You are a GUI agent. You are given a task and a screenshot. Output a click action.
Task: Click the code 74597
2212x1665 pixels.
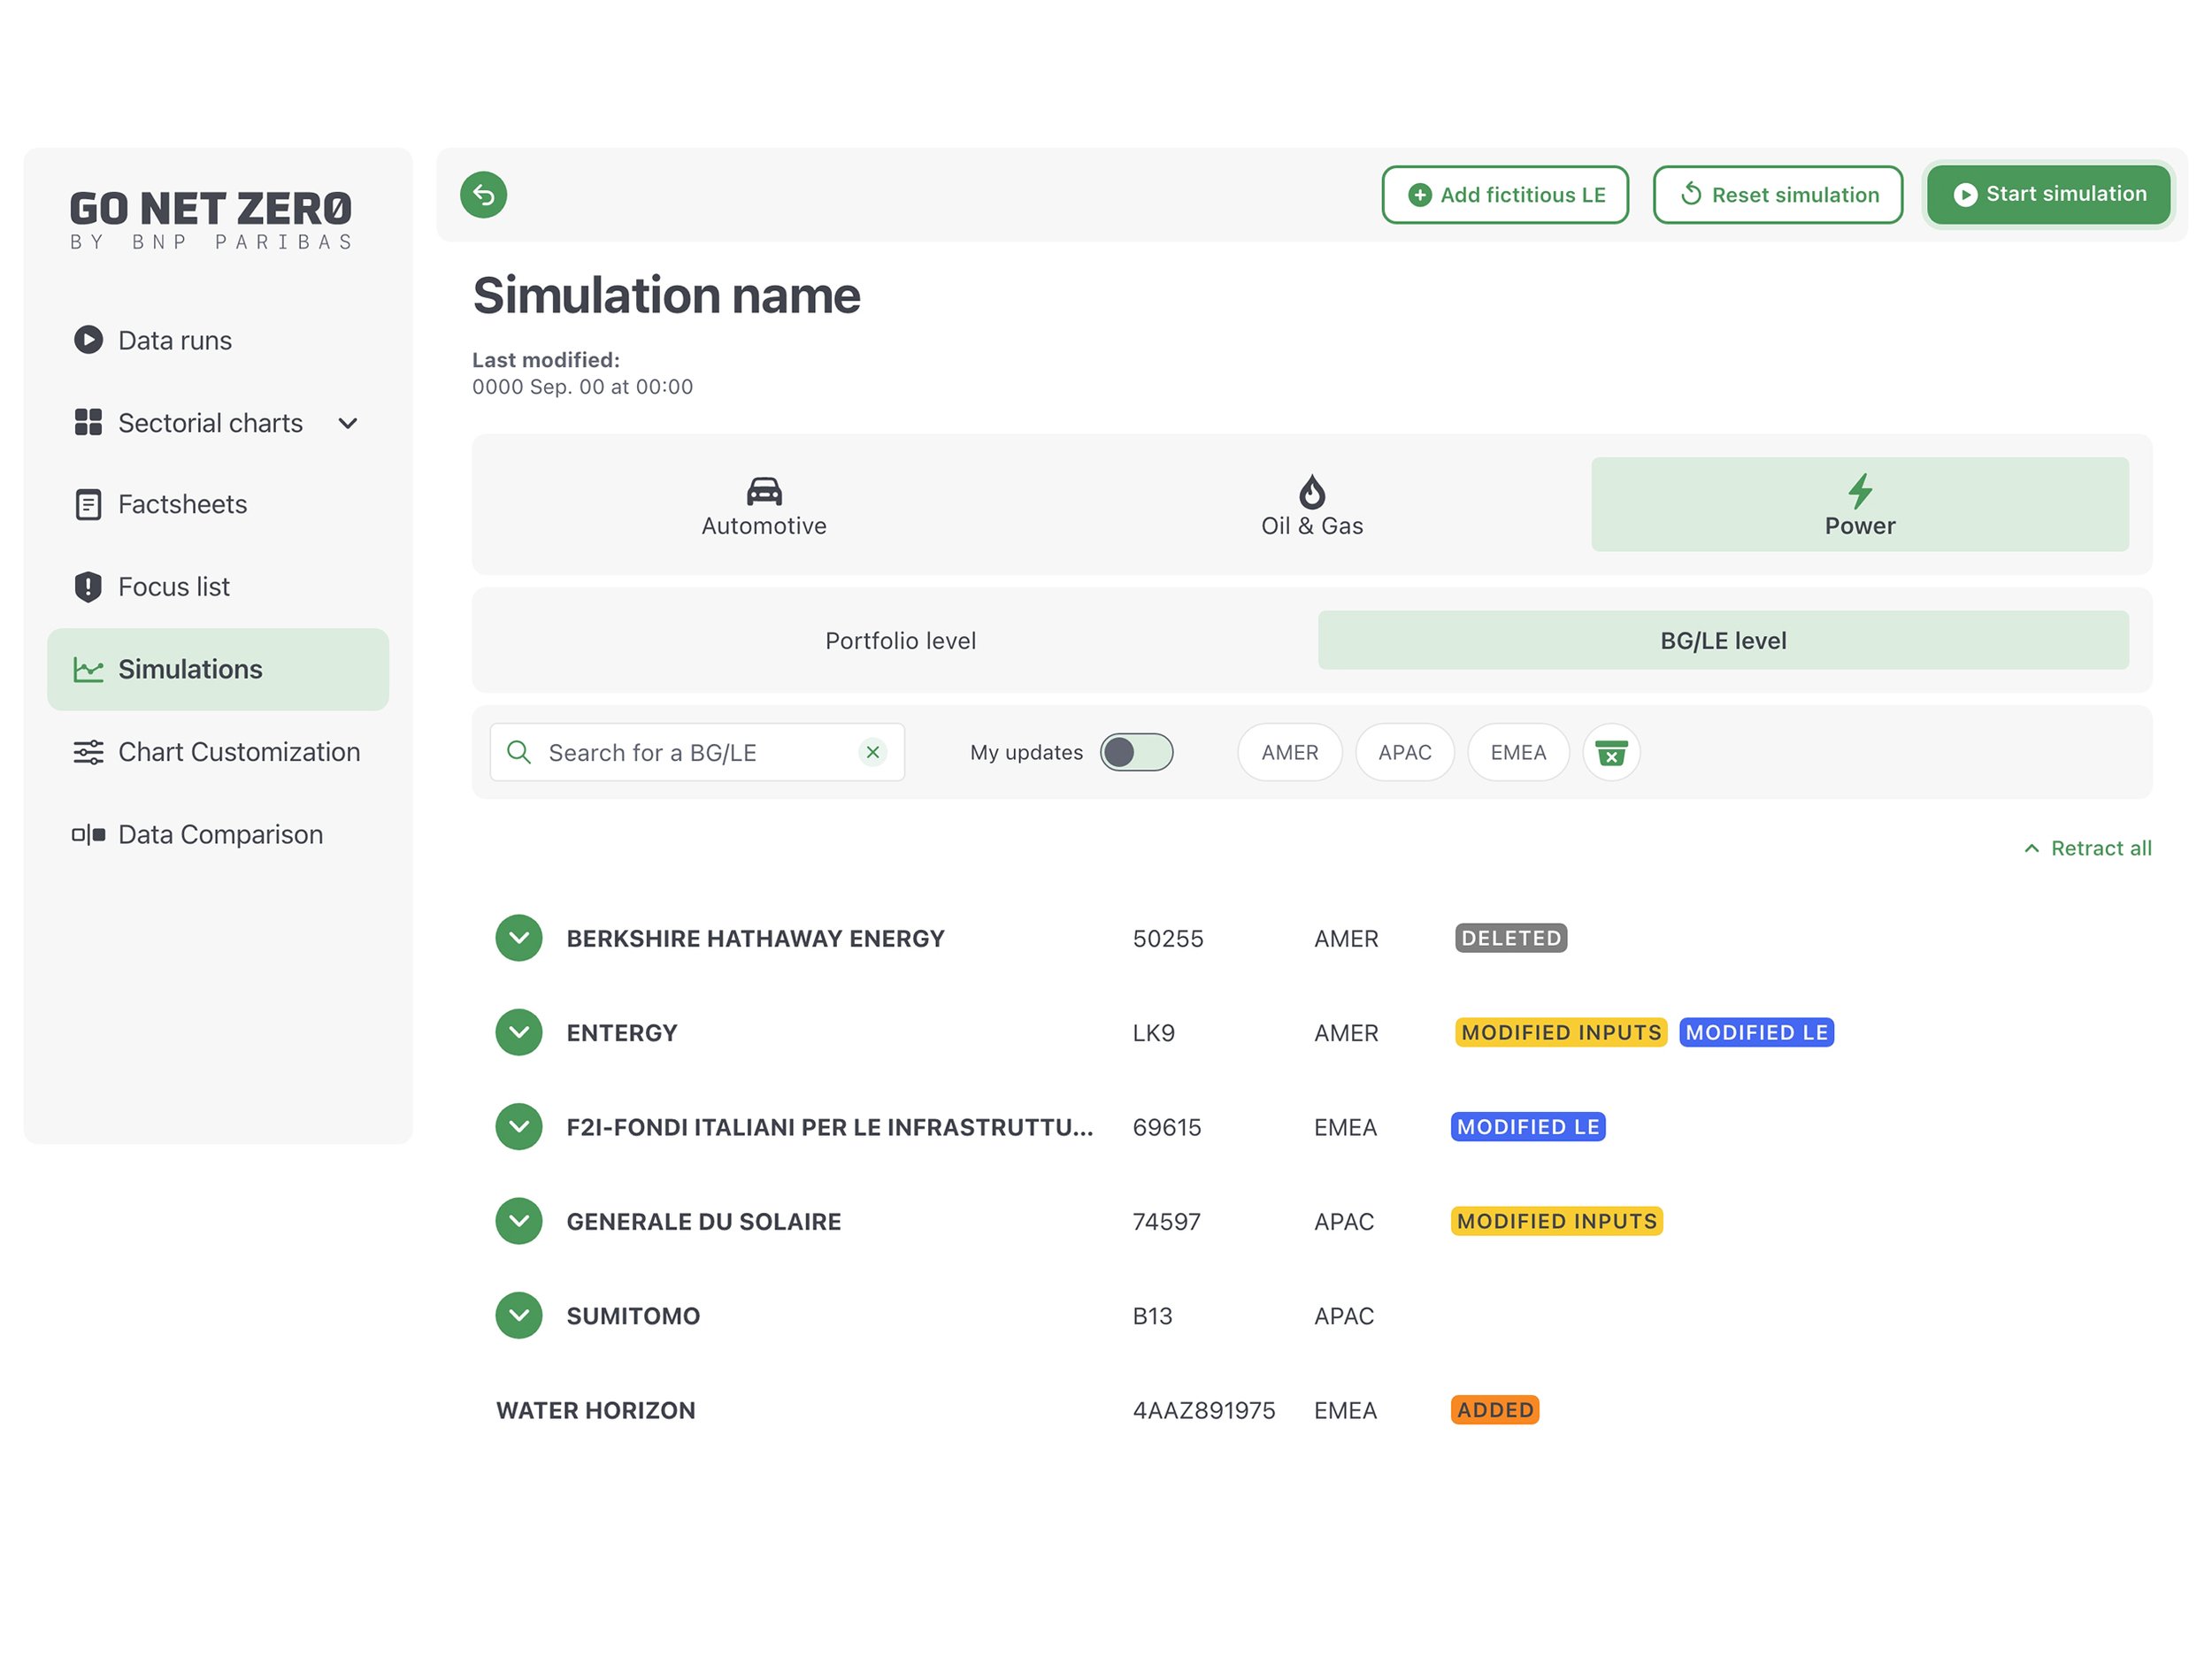pyautogui.click(x=1166, y=1221)
